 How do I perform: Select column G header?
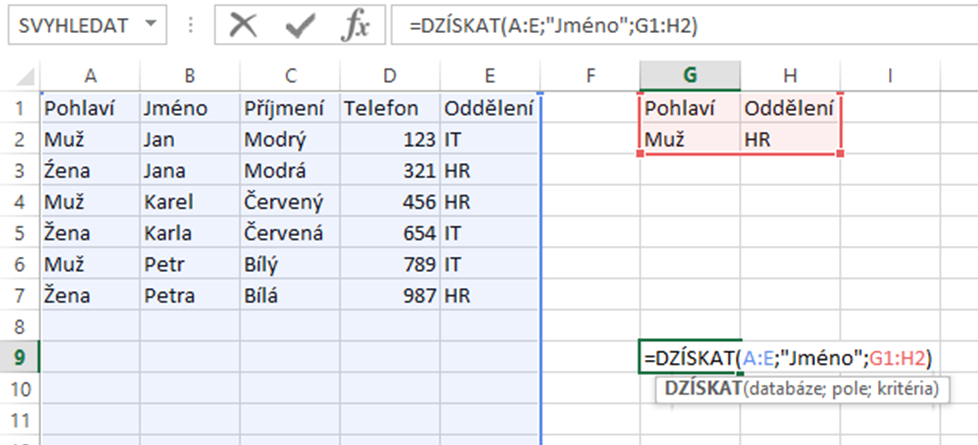pyautogui.click(x=690, y=76)
